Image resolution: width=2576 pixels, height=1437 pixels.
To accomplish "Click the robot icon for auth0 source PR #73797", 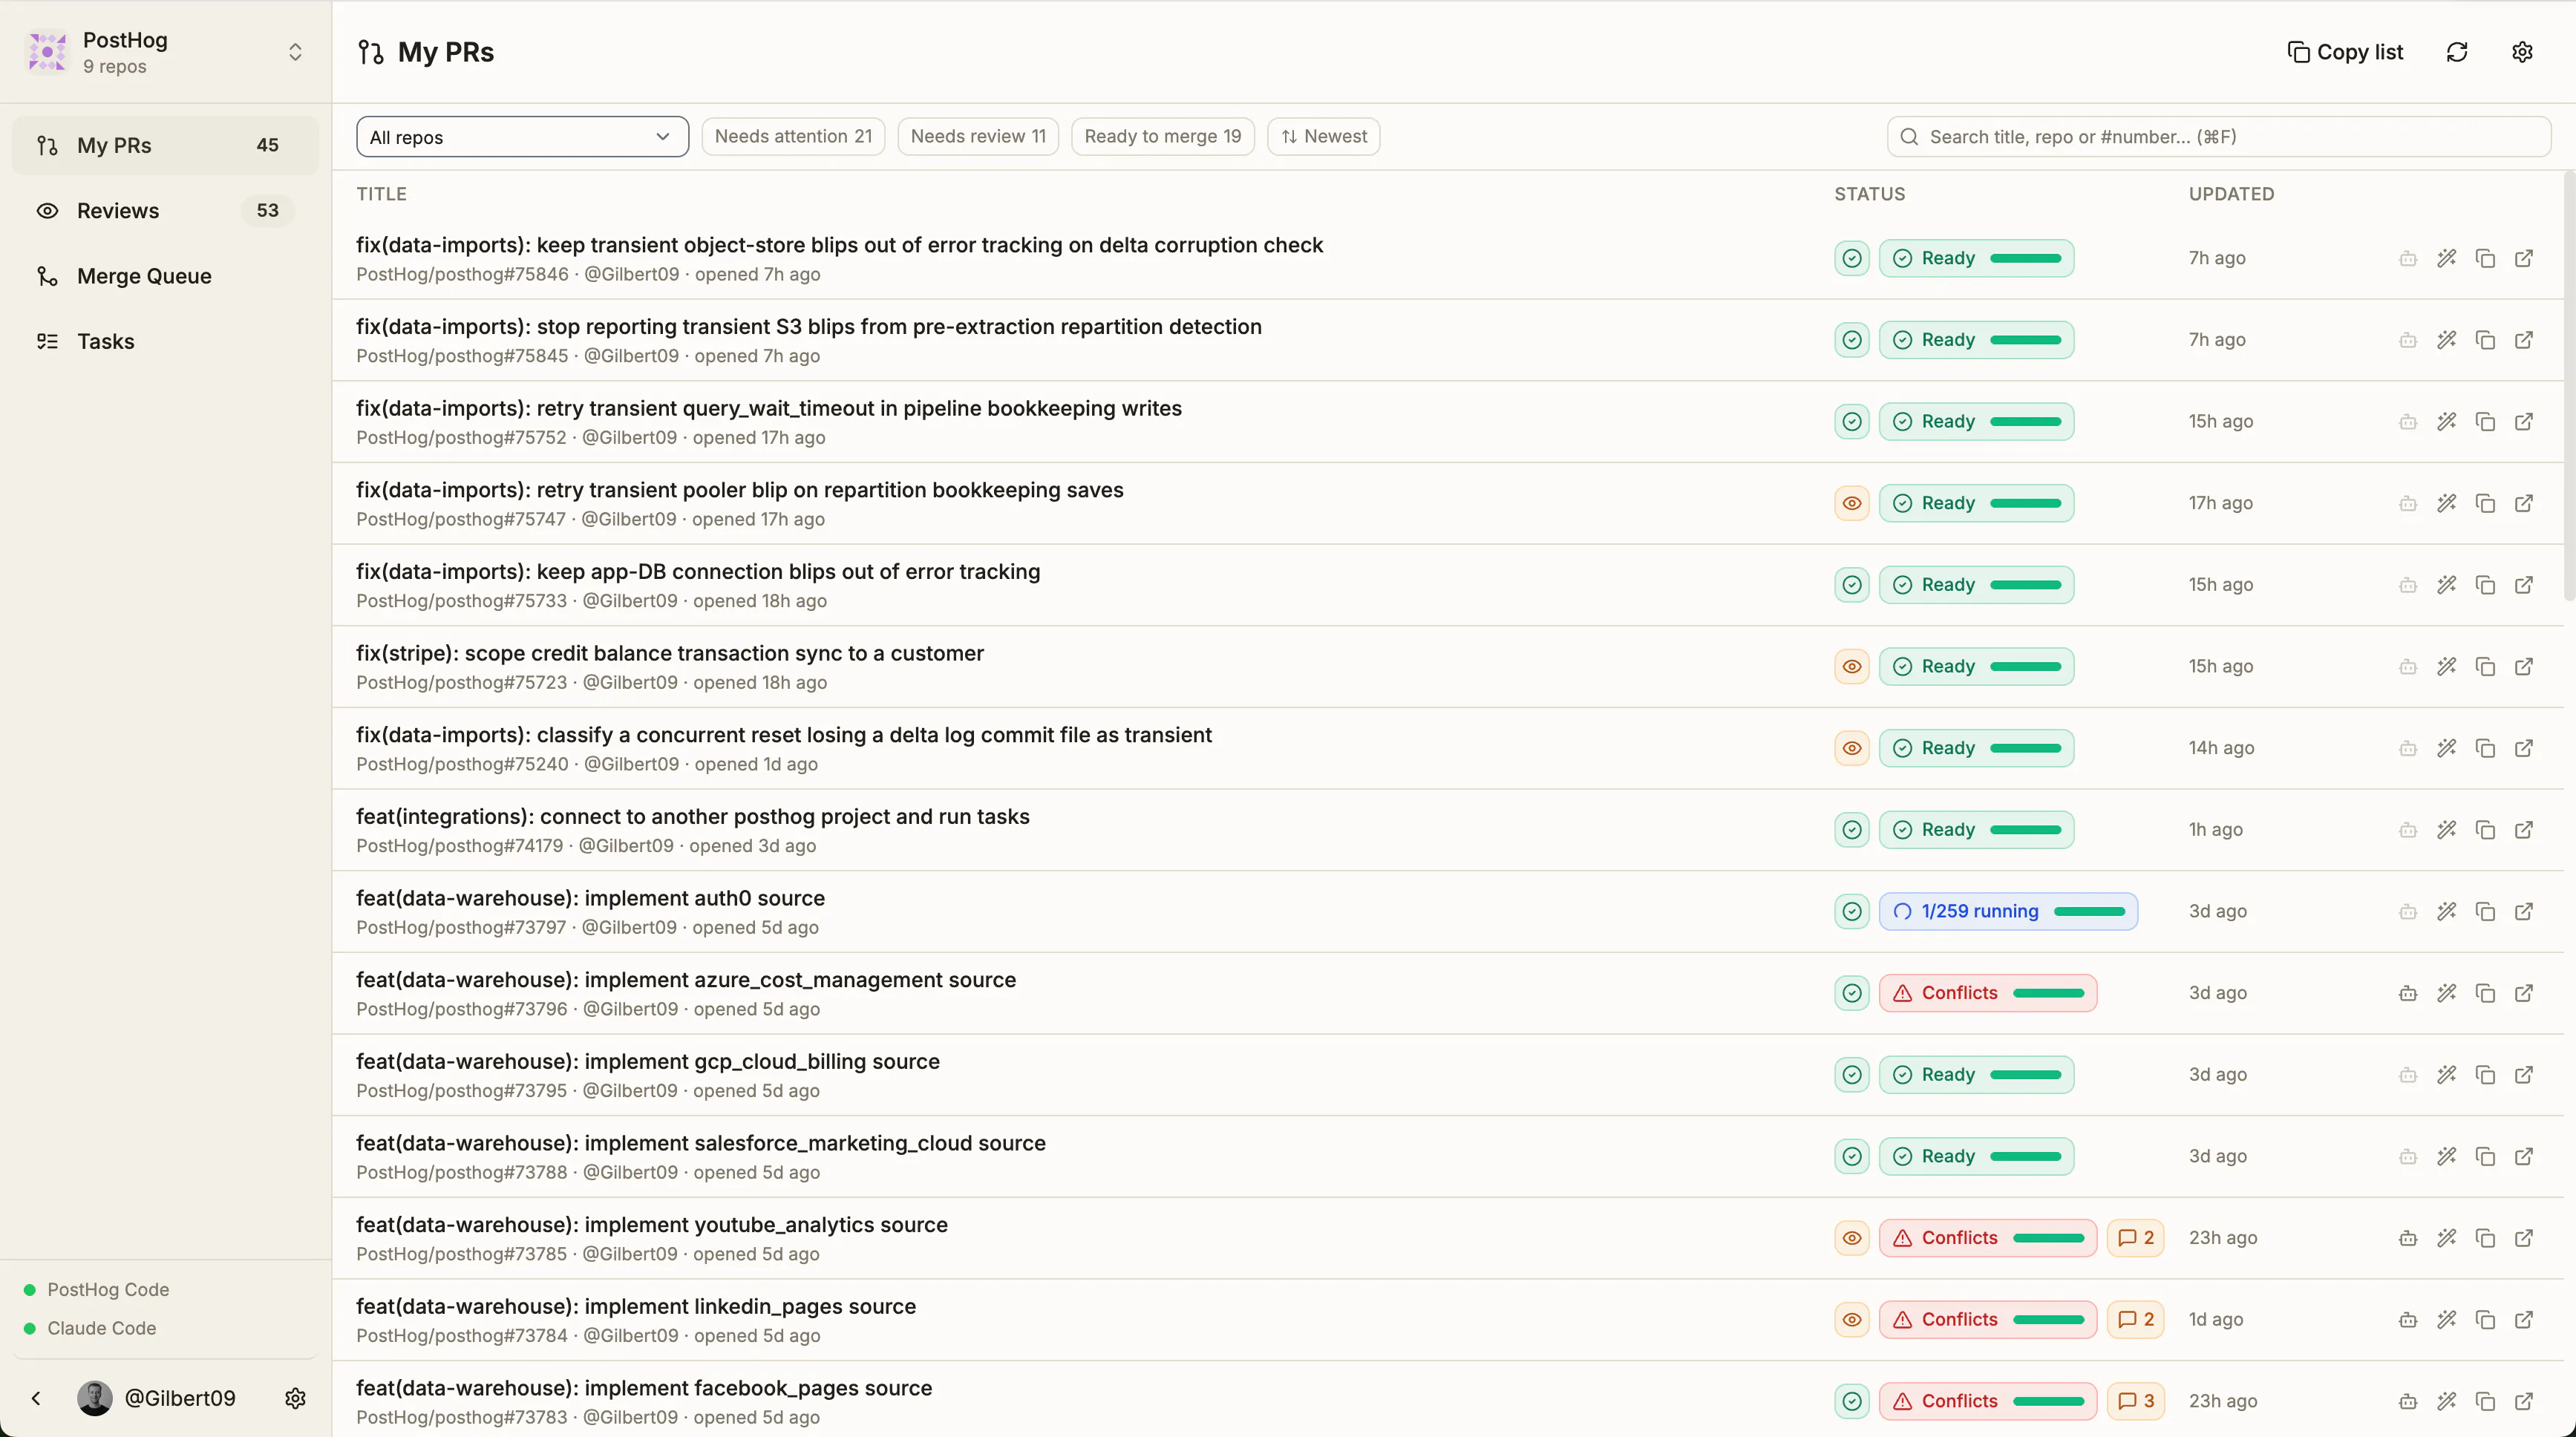I will (2408, 911).
